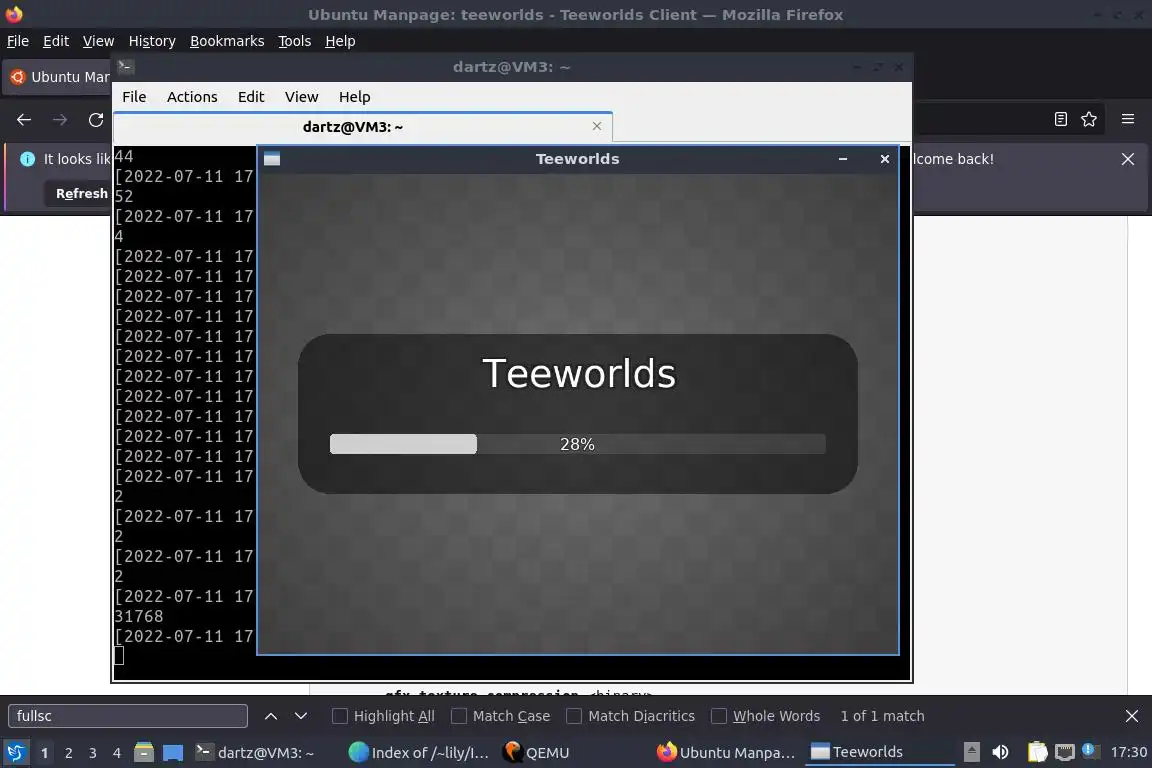Open the Firefox Edit menu
Screen dimensions: 1152x768
56,41
